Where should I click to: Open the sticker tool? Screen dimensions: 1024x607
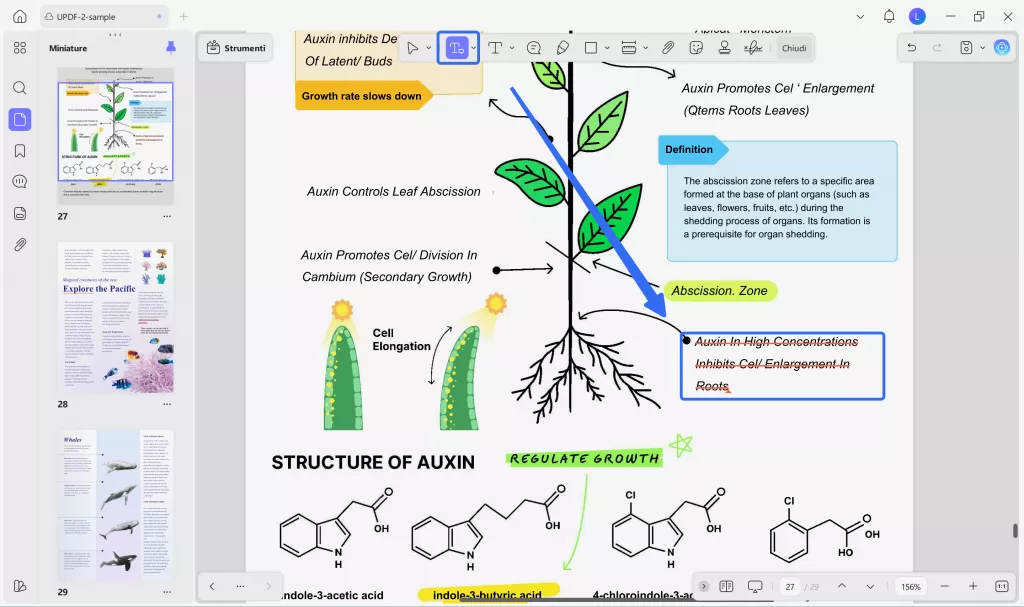[x=696, y=48]
